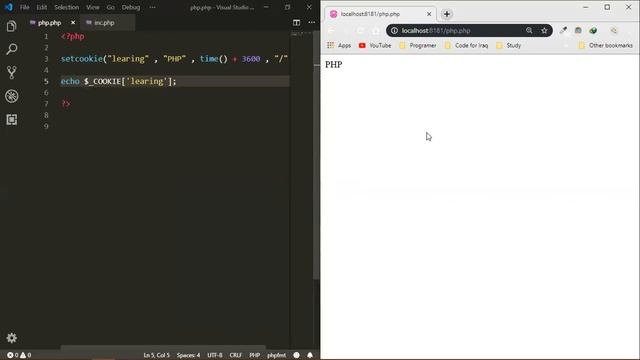Open the Extensions view

tap(11, 120)
